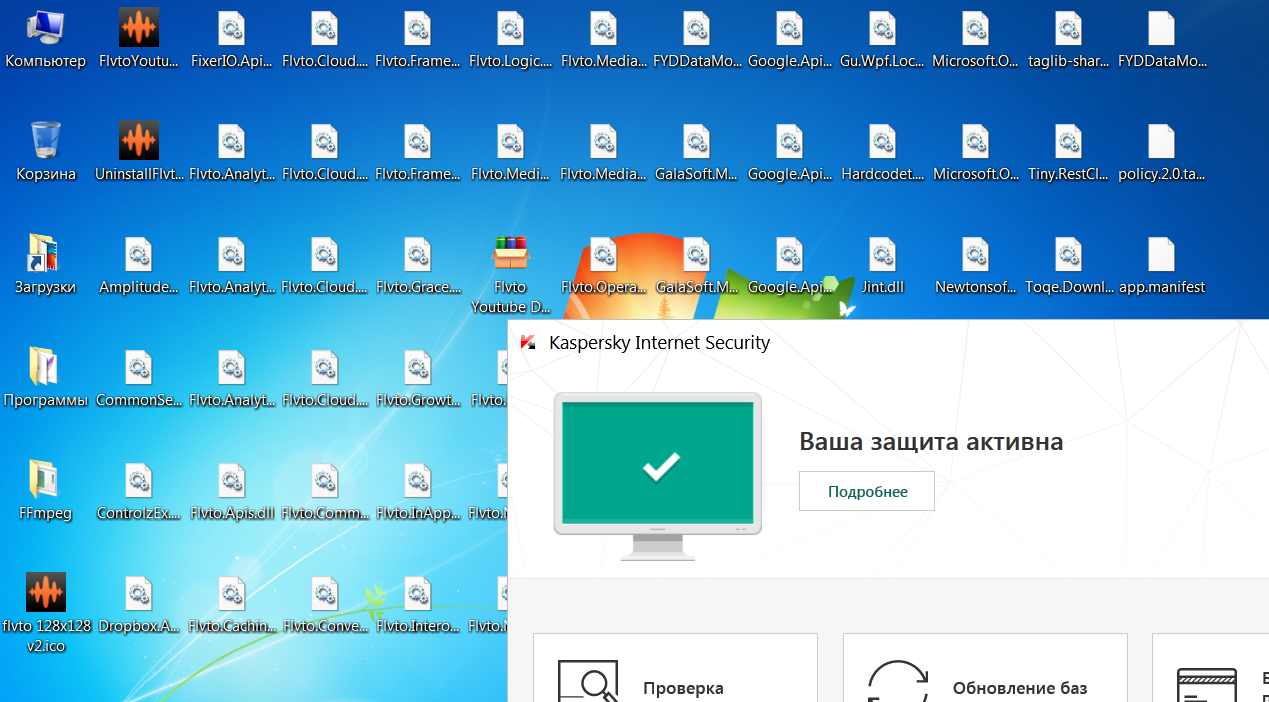
Task: Select the Flvto.Cachin... file
Action: (x=232, y=605)
